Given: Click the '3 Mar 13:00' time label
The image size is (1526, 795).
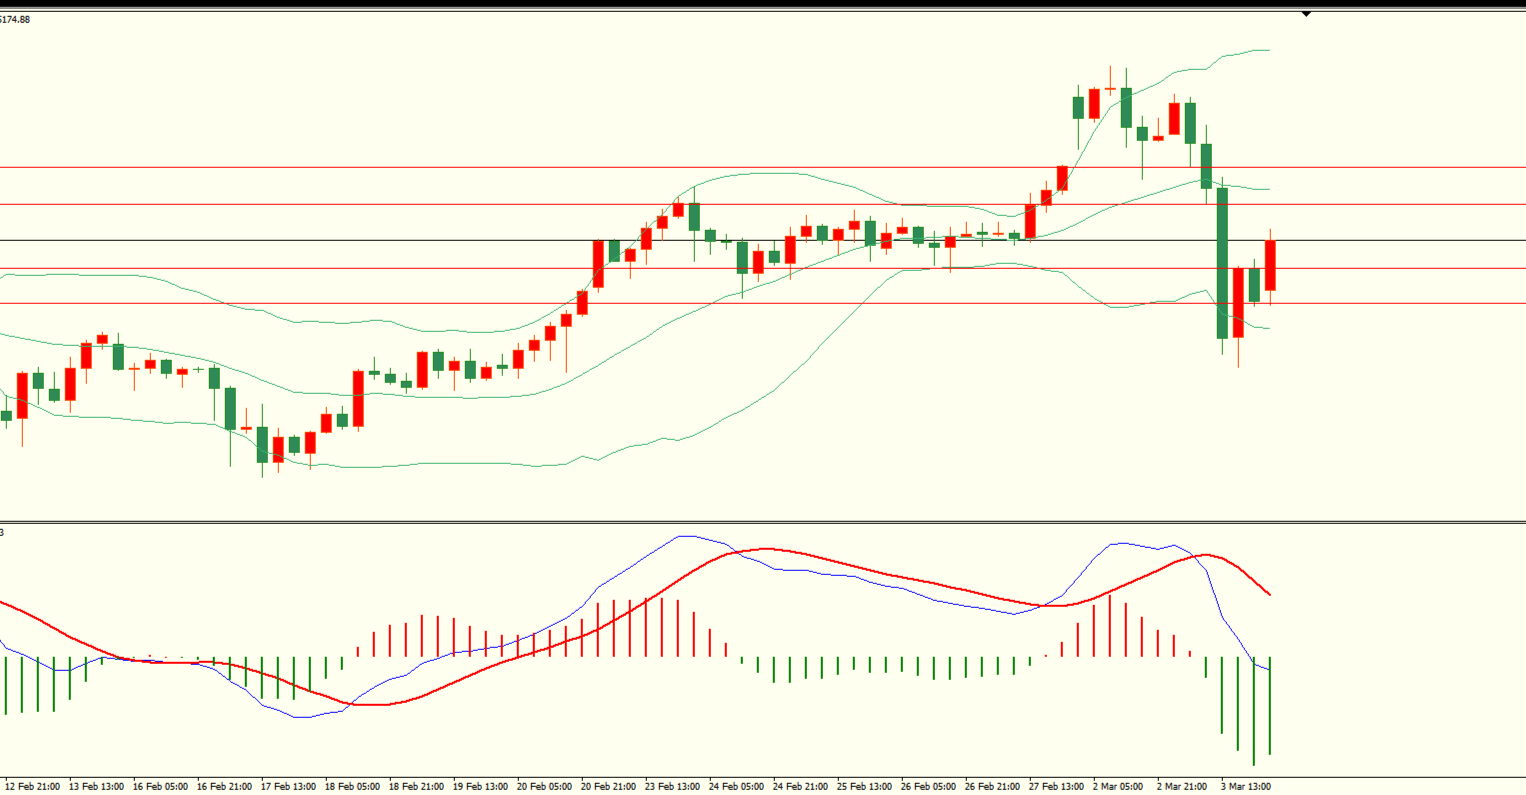Looking at the screenshot, I should click(x=1246, y=787).
